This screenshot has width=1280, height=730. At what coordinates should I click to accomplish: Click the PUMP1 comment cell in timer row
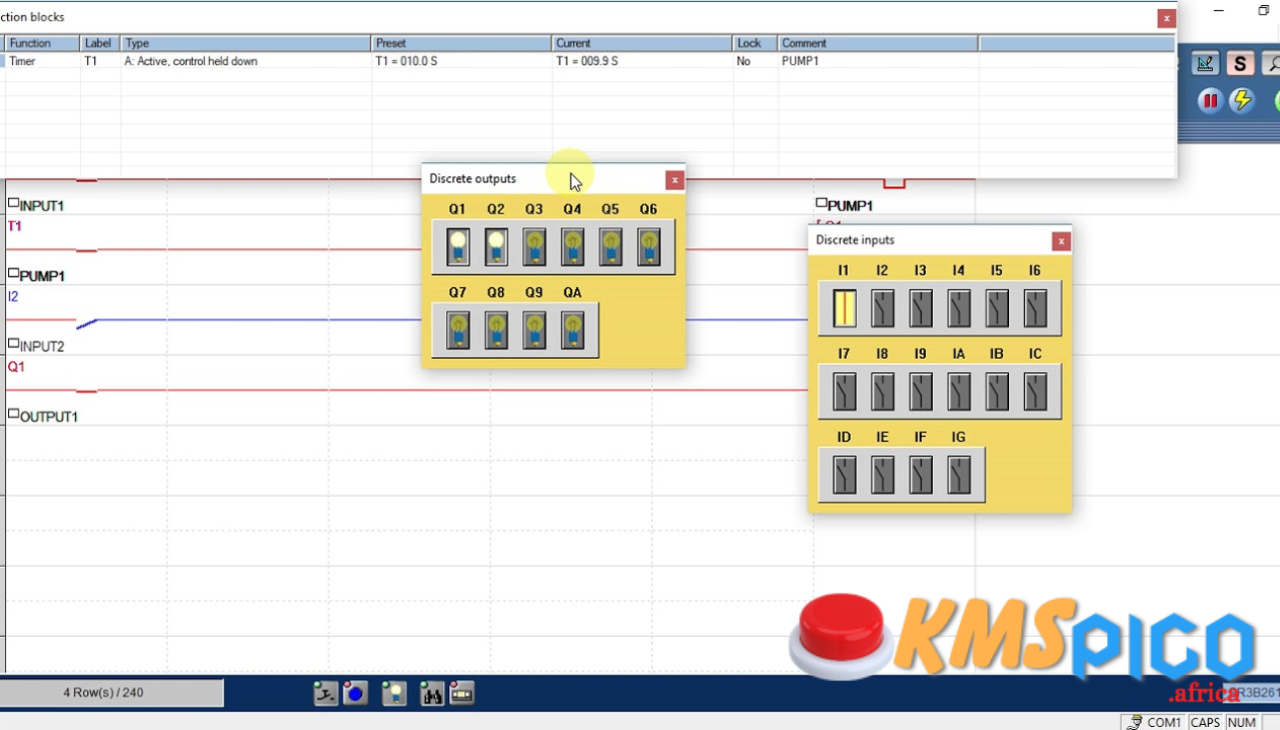pyautogui.click(x=800, y=61)
